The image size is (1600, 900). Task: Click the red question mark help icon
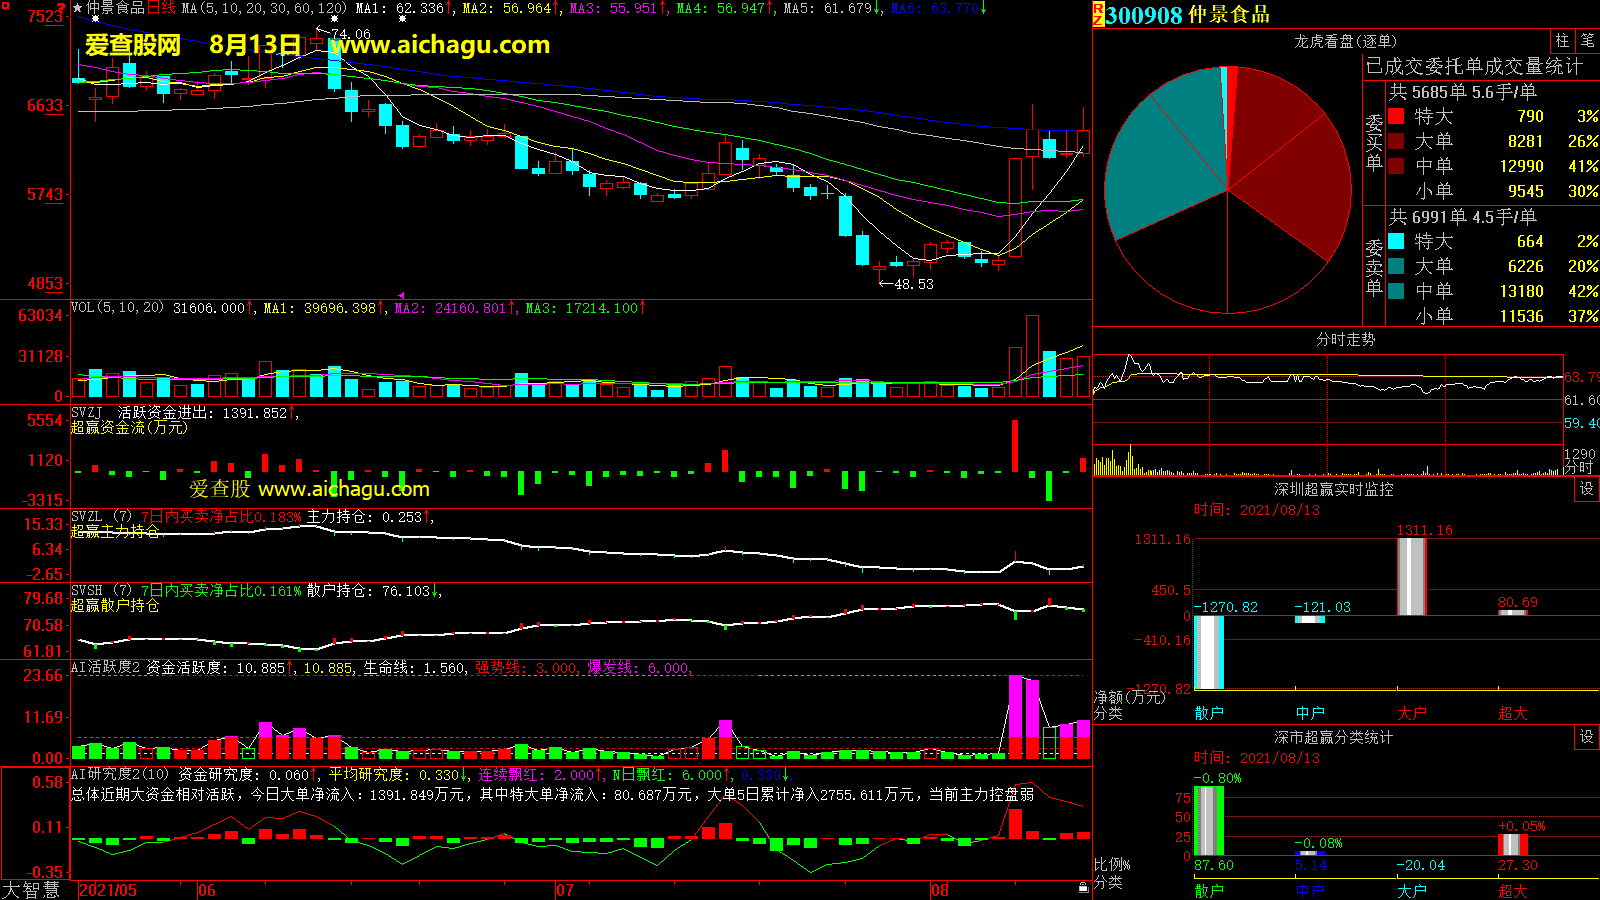[x=63, y=9]
